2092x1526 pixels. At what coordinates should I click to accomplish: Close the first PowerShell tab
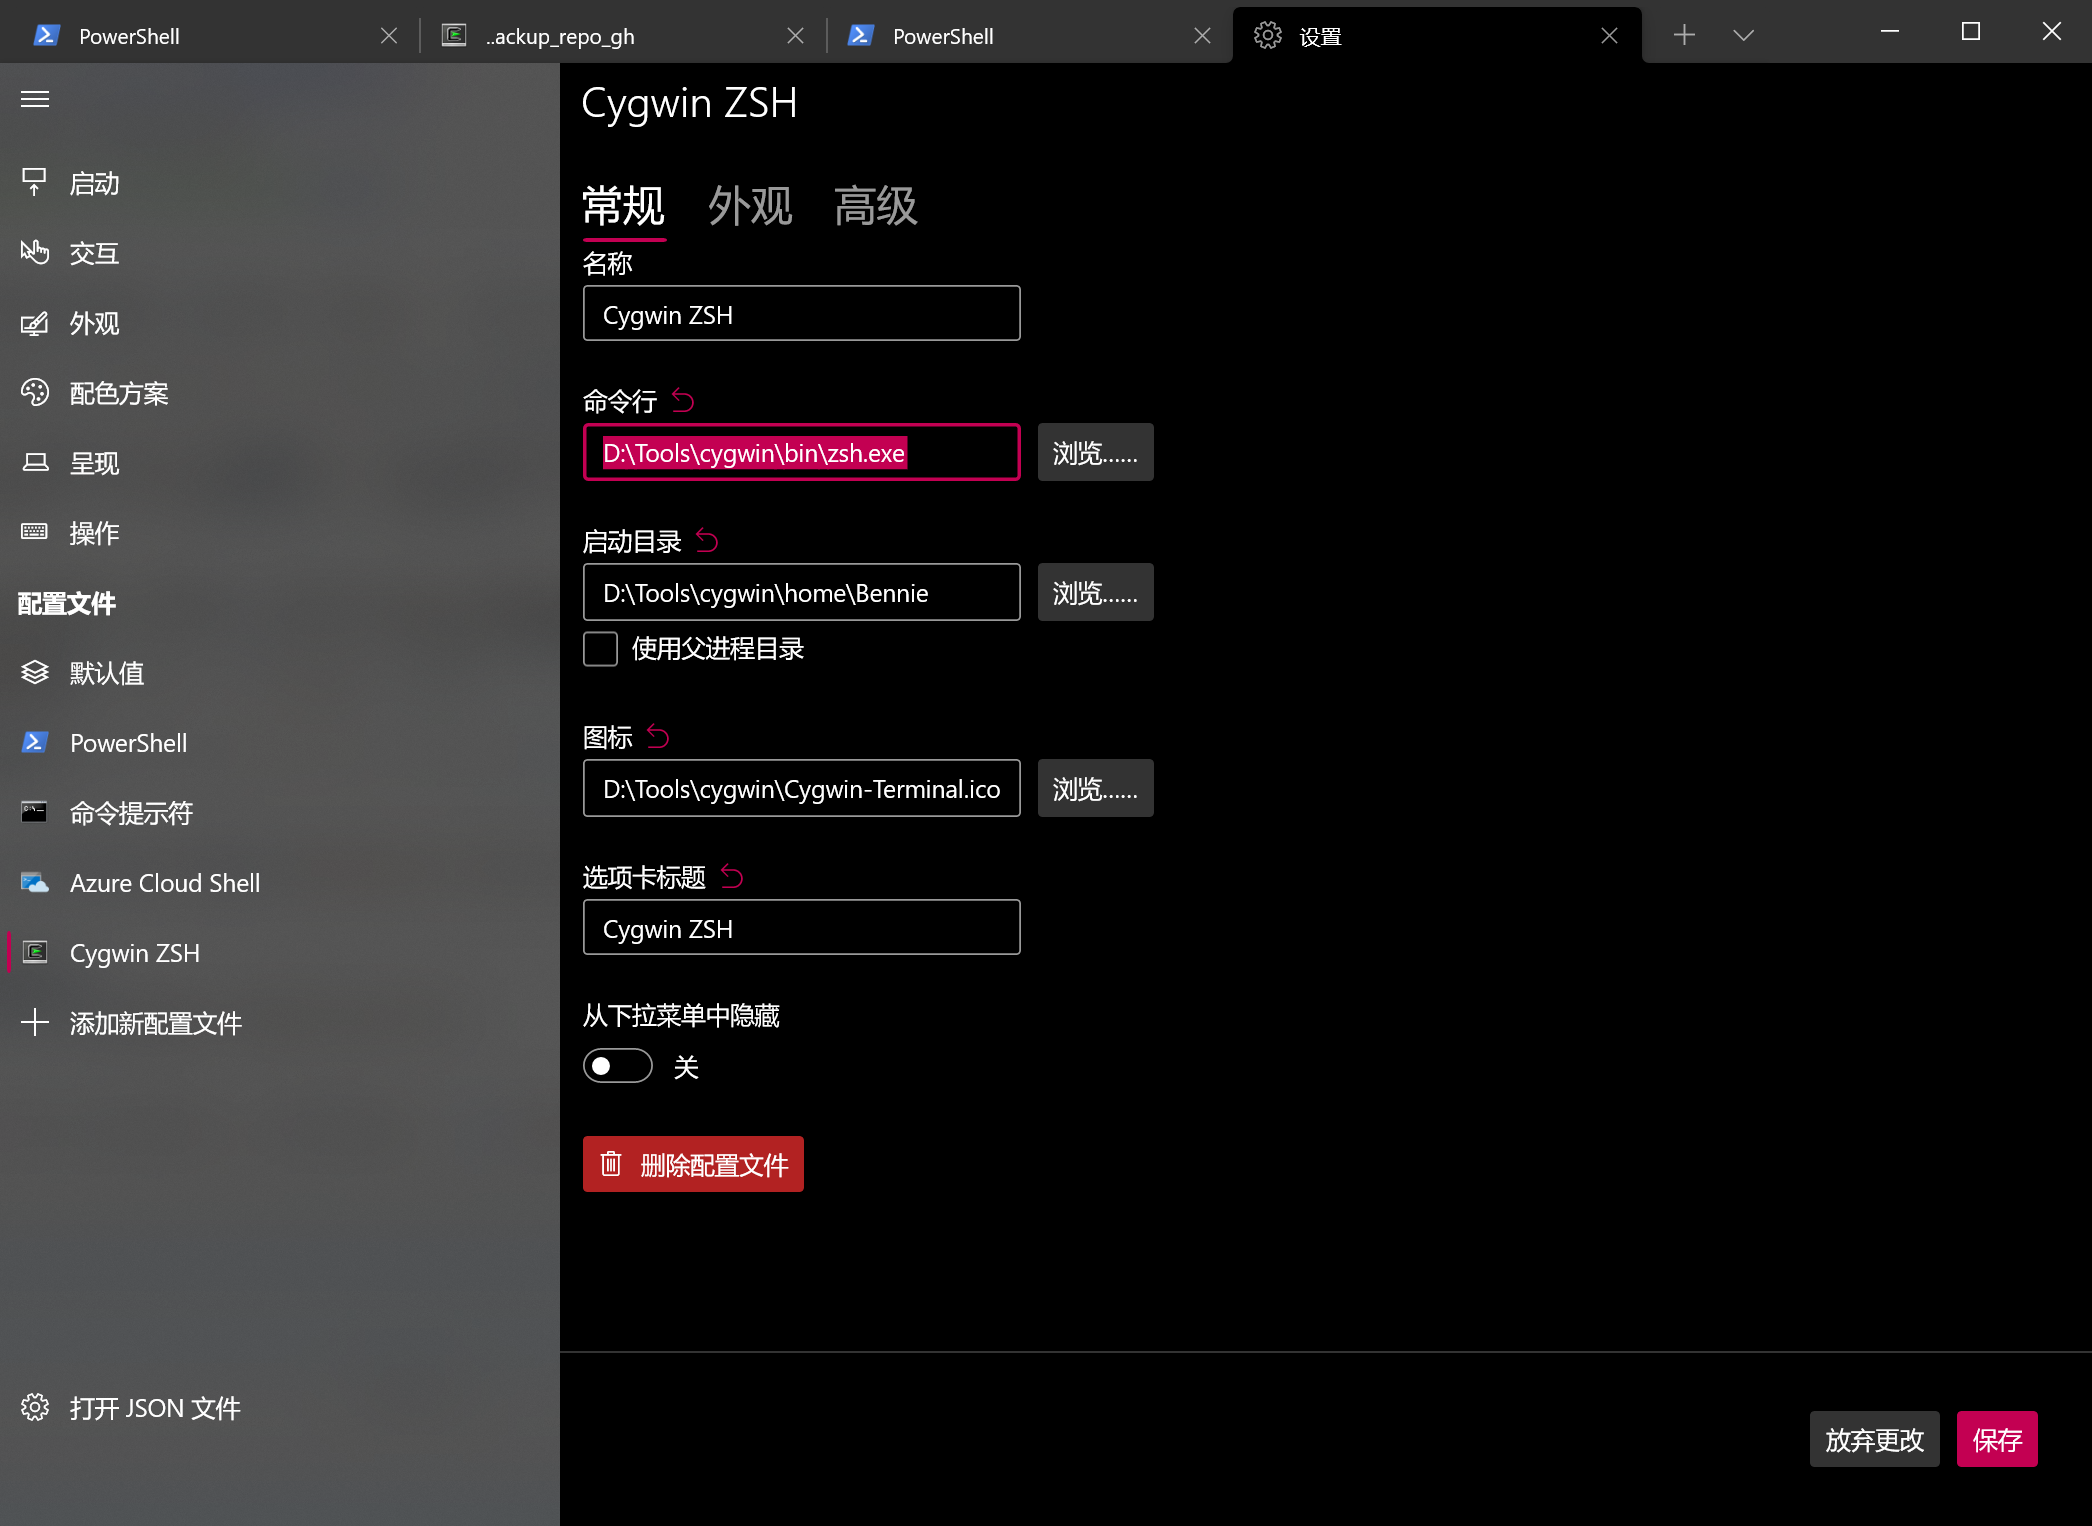389,36
